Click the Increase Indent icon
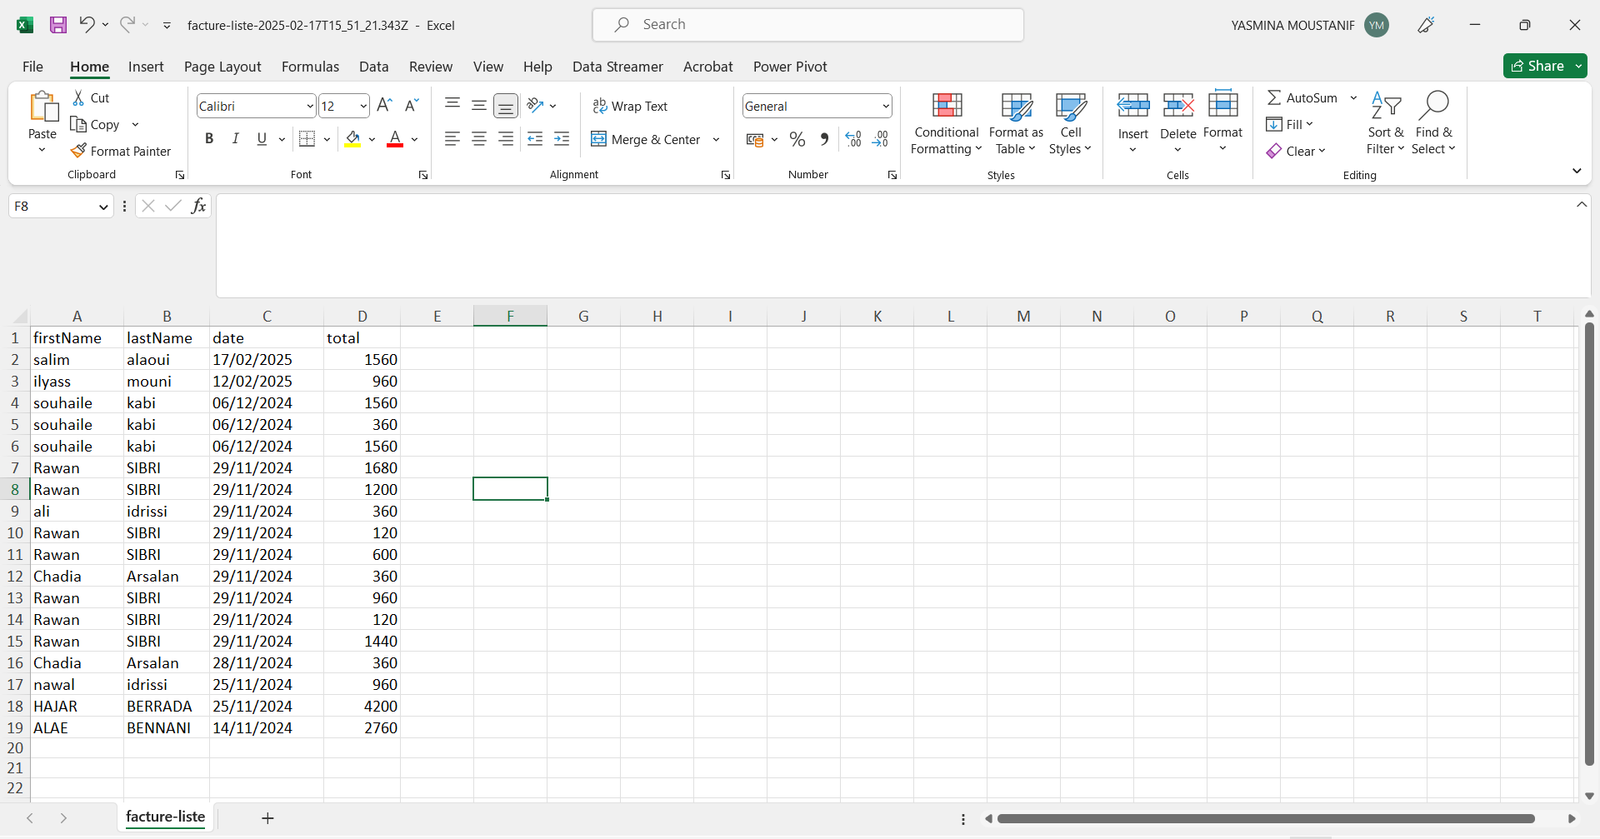The height and width of the screenshot is (839, 1600). tap(561, 140)
